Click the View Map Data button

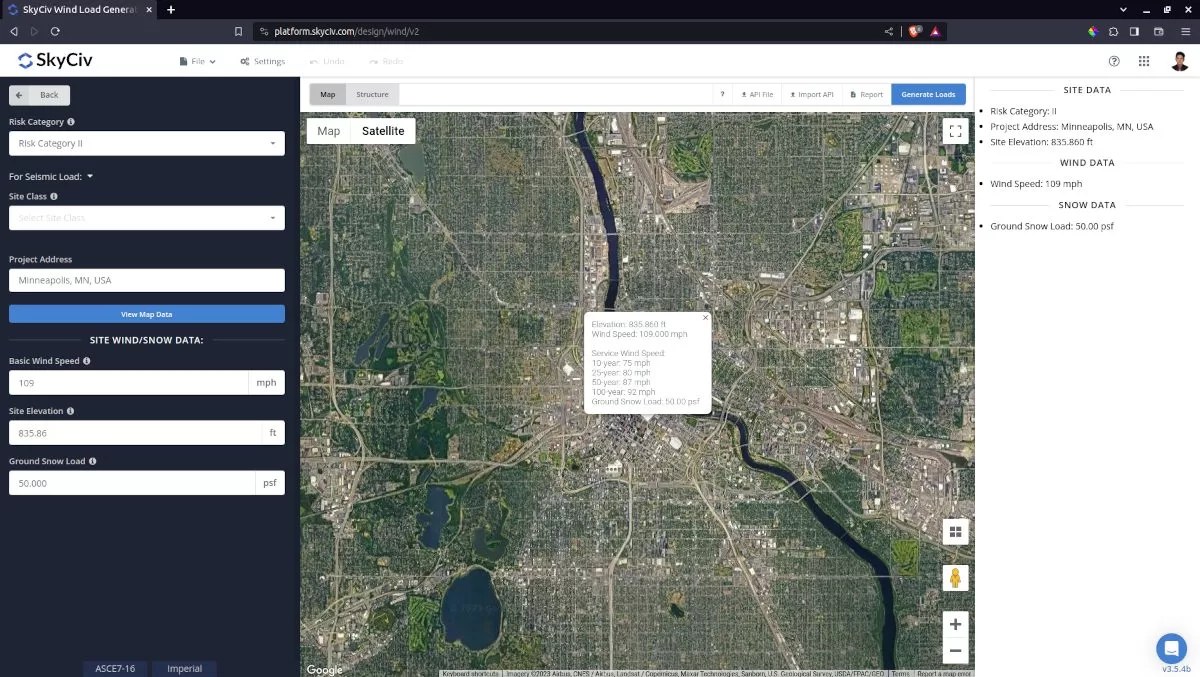click(147, 314)
